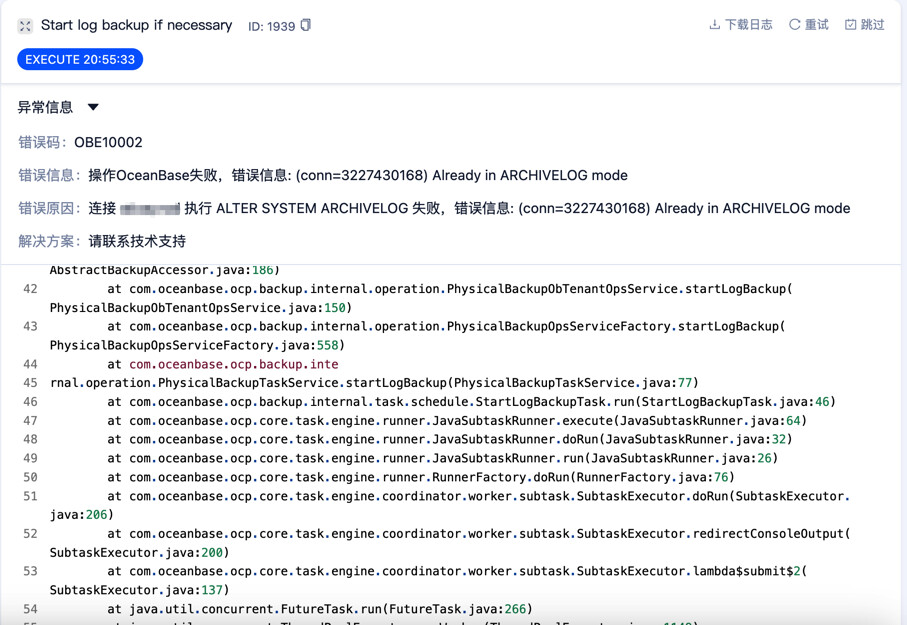Click the download icon before 下载日志
This screenshot has height=625, width=907.
click(715, 25)
